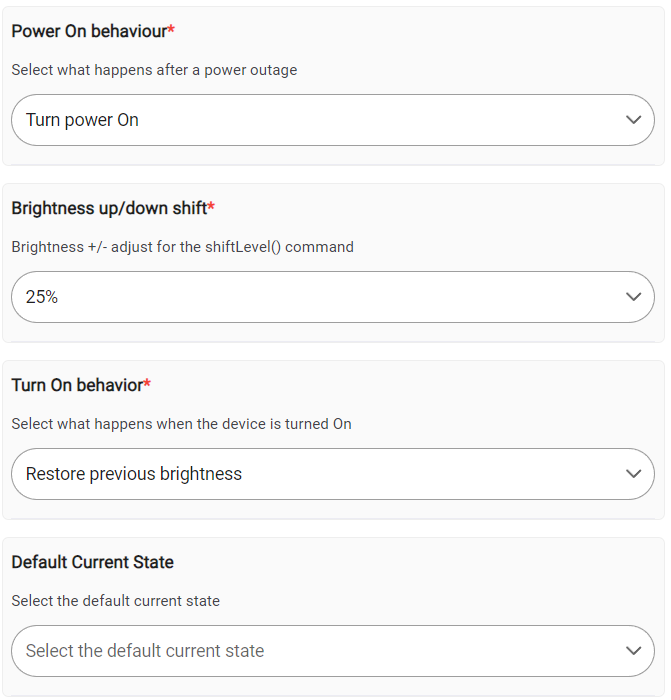
Task: Open the "Select the default current state" combo box
Action: (x=300, y=651)
